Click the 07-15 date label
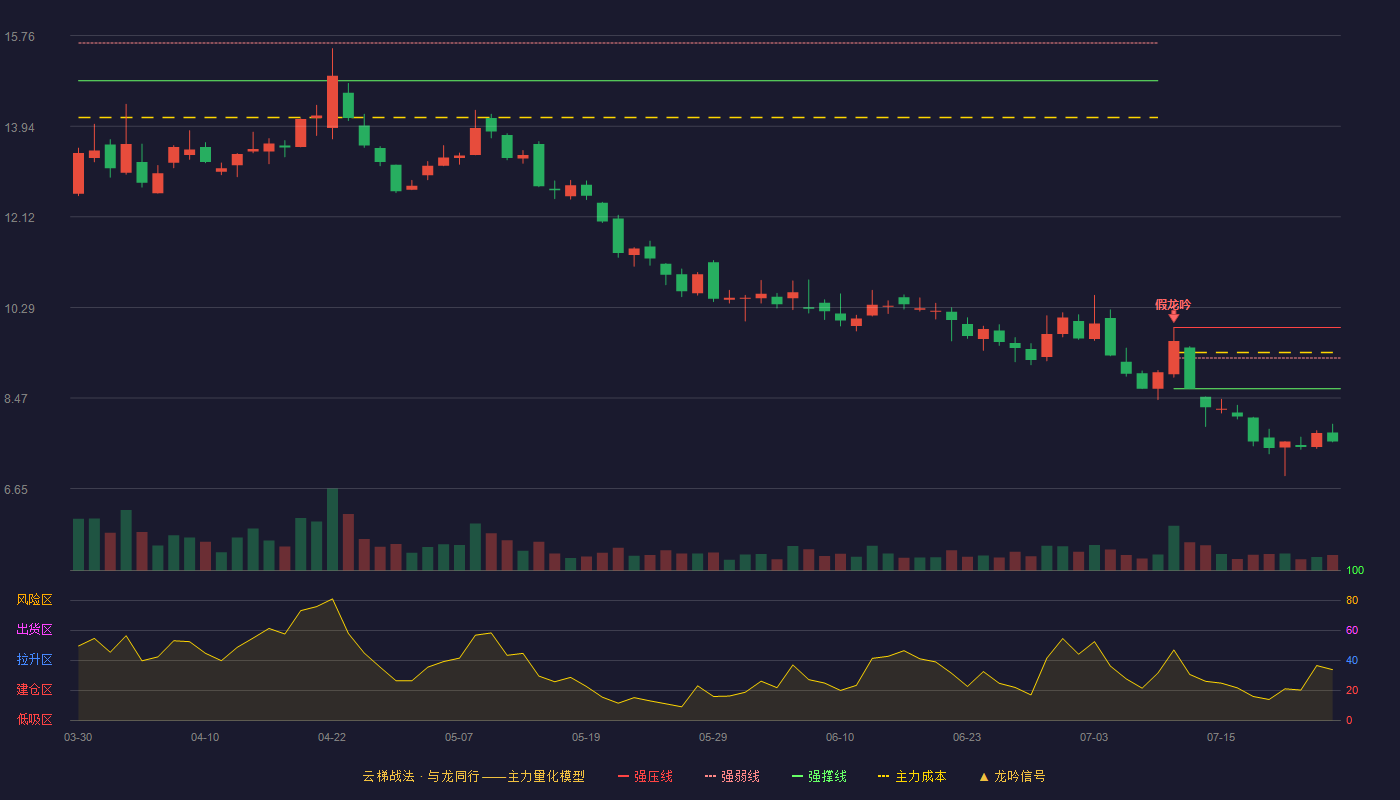 click(1221, 737)
